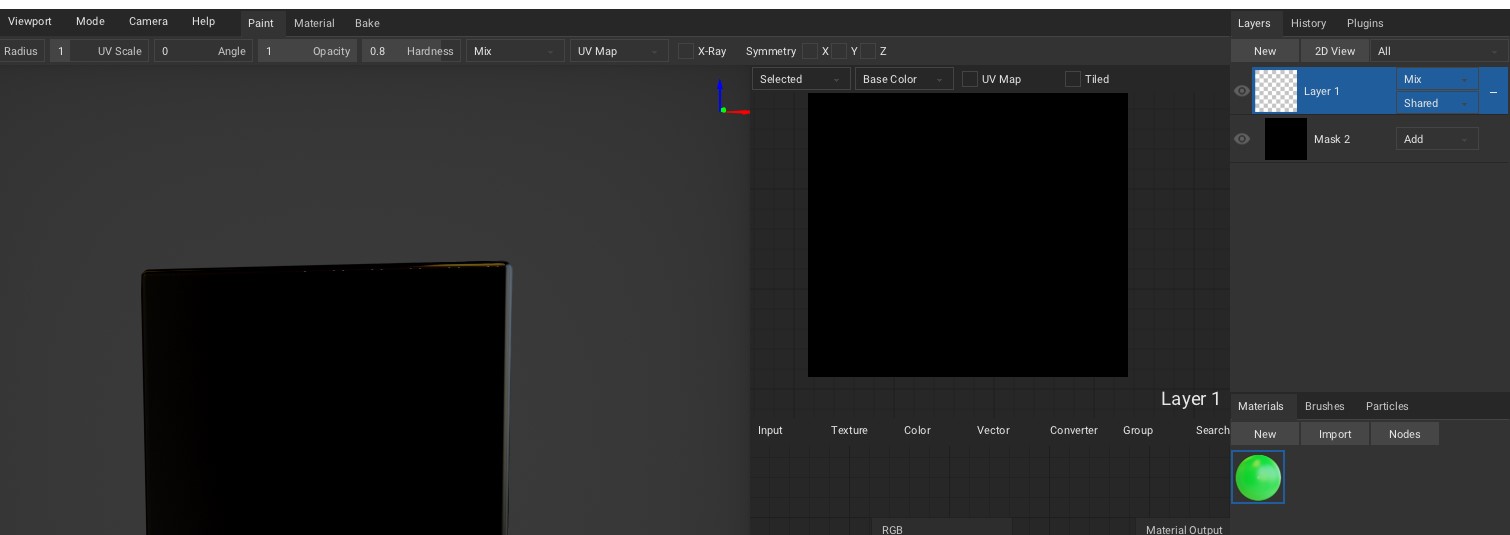This screenshot has width=1510, height=535.
Task: Open the Camera menu
Action: pos(148,21)
